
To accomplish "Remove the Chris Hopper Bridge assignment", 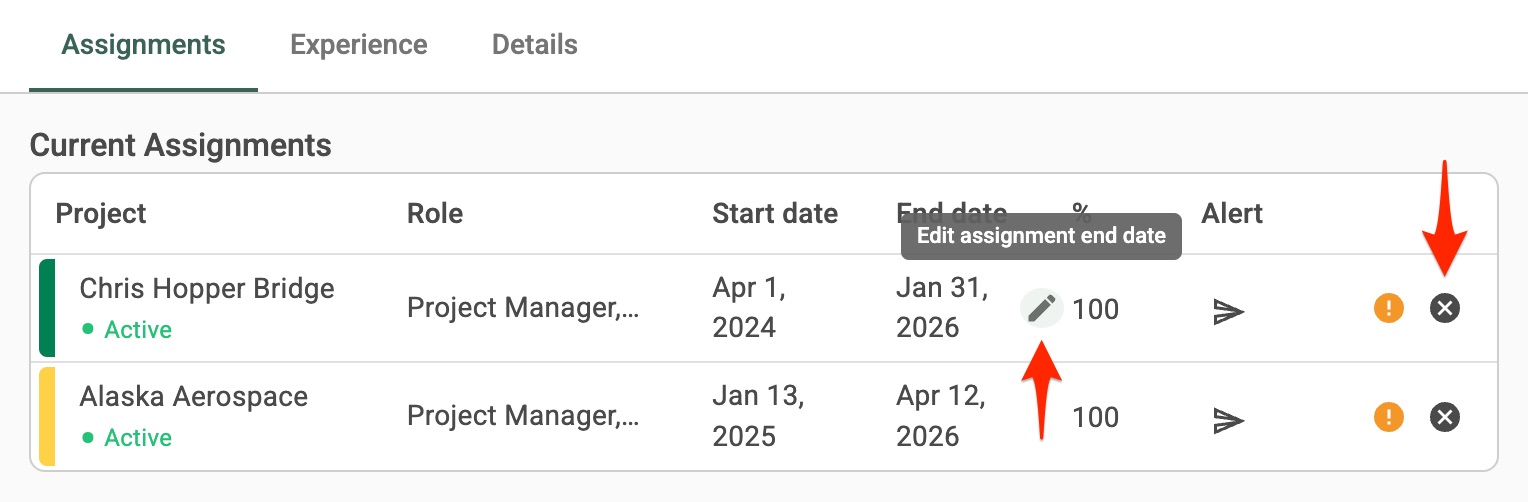I will 1444,308.
